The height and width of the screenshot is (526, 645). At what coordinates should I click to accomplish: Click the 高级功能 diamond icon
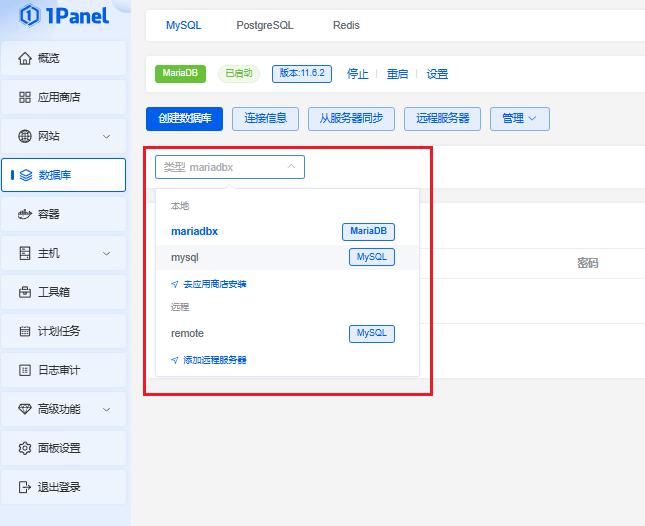(x=25, y=409)
